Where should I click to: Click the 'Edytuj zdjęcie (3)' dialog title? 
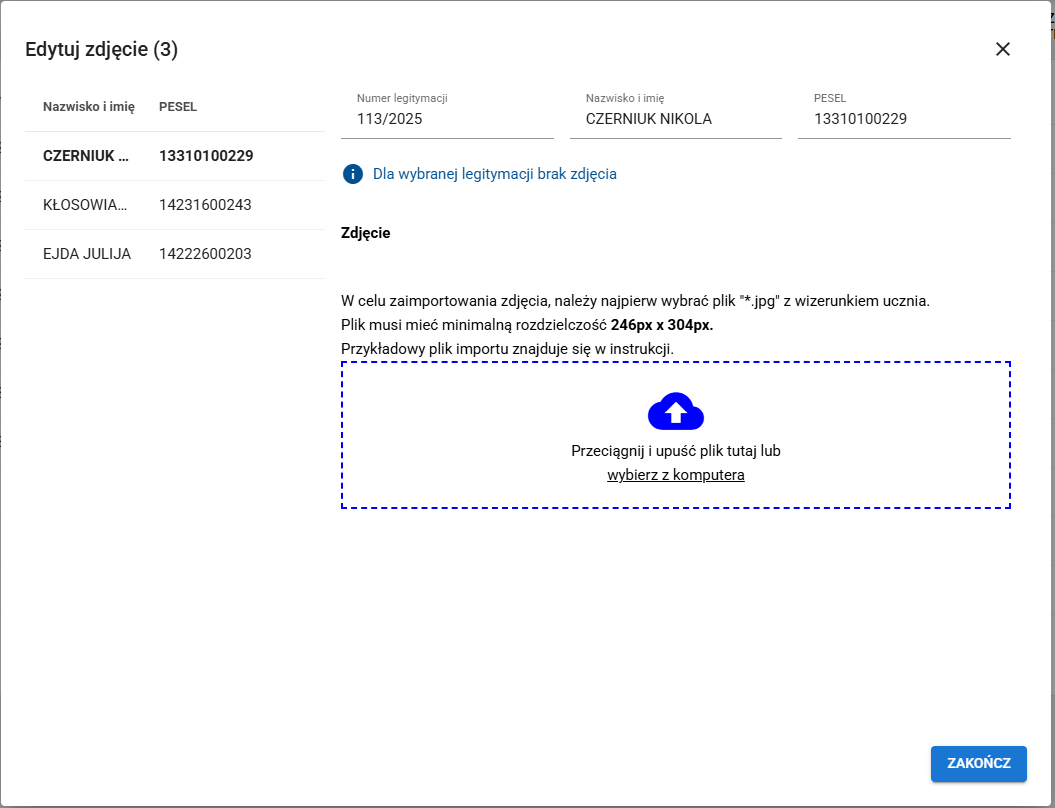[x=101, y=50]
